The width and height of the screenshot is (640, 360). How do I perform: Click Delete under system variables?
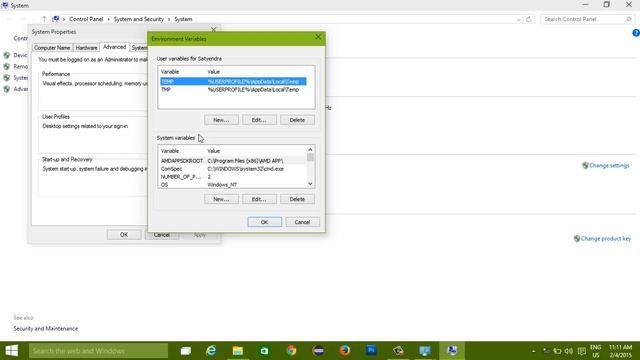pos(297,199)
